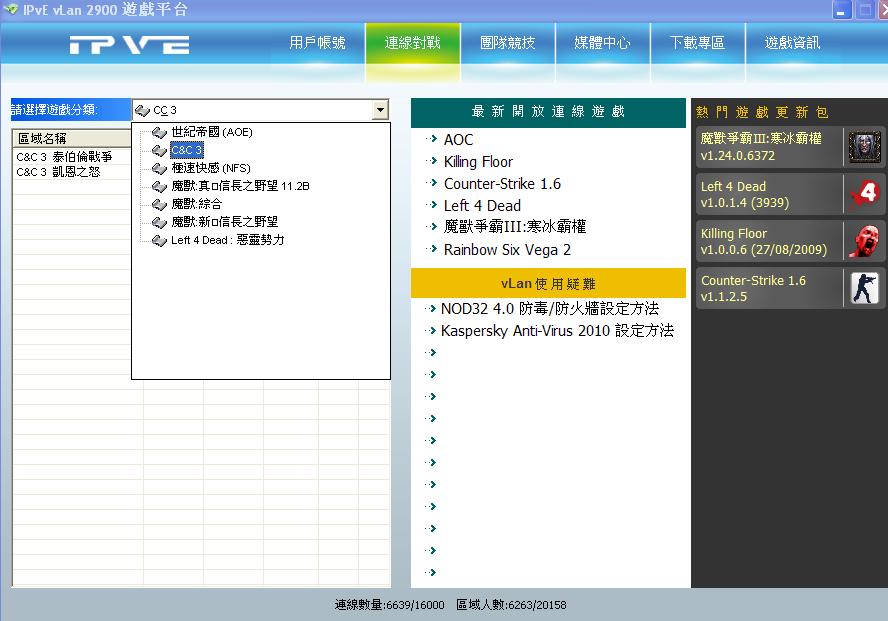
Task: Click the 連線數量:6639/16000 status text
Action: [389, 605]
